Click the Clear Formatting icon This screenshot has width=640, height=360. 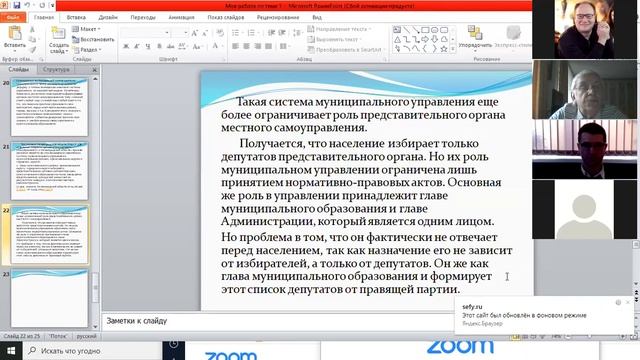point(220,33)
